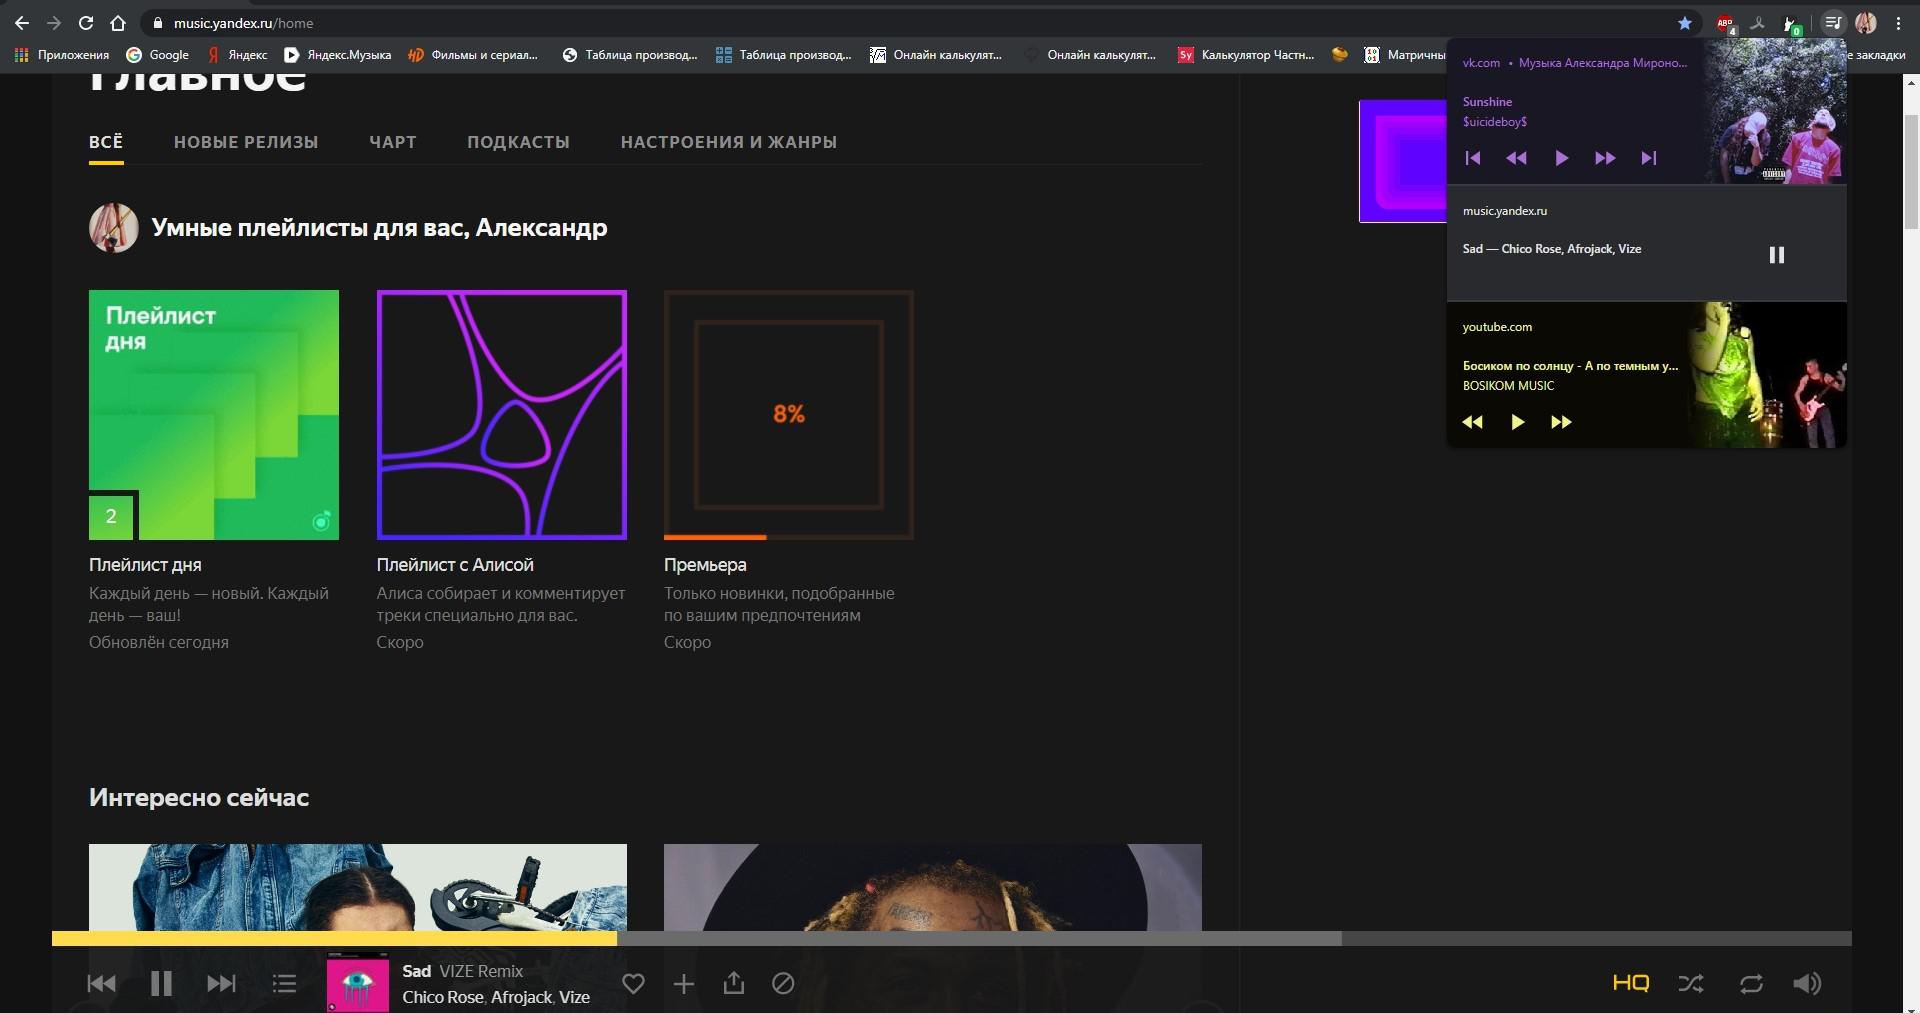1920x1013 pixels.
Task: Open the Плейлист с Алисой cover
Action: (x=502, y=415)
